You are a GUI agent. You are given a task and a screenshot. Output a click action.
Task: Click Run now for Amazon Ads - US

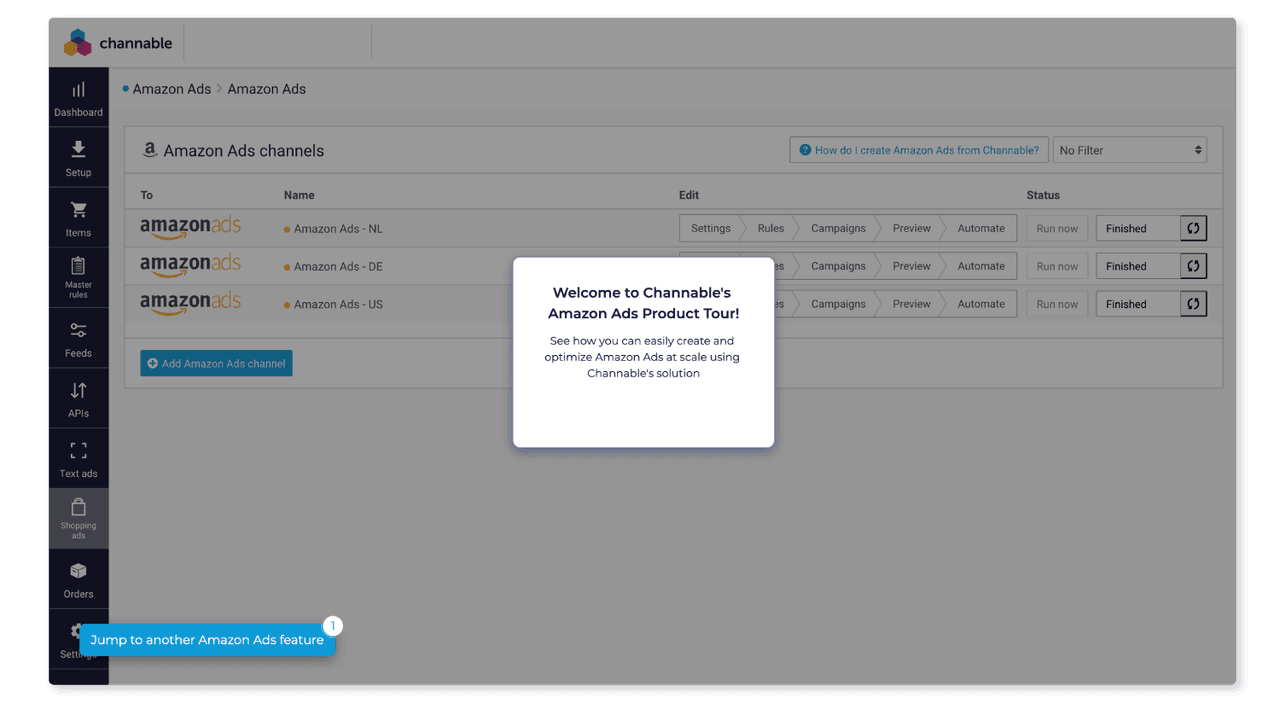point(1057,304)
